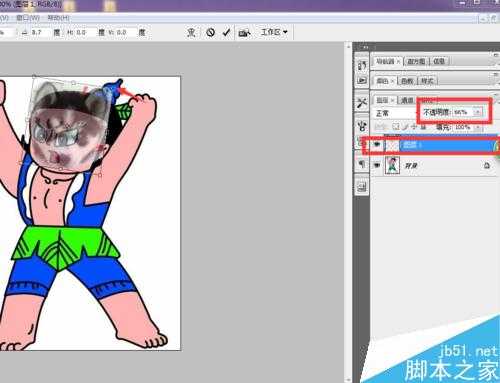
Task: Switch to warp mode icon in the options bar
Action: (x=191, y=32)
